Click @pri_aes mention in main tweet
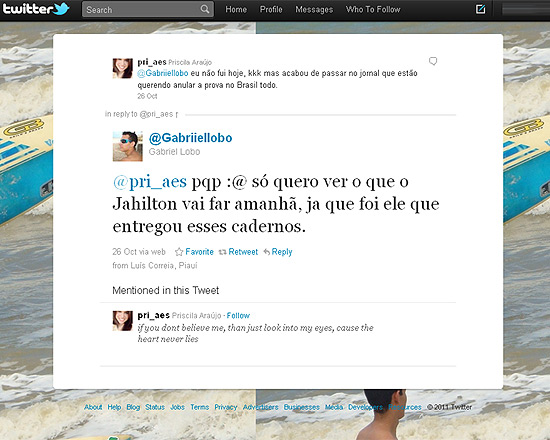The width and height of the screenshot is (550, 440). pos(150,182)
